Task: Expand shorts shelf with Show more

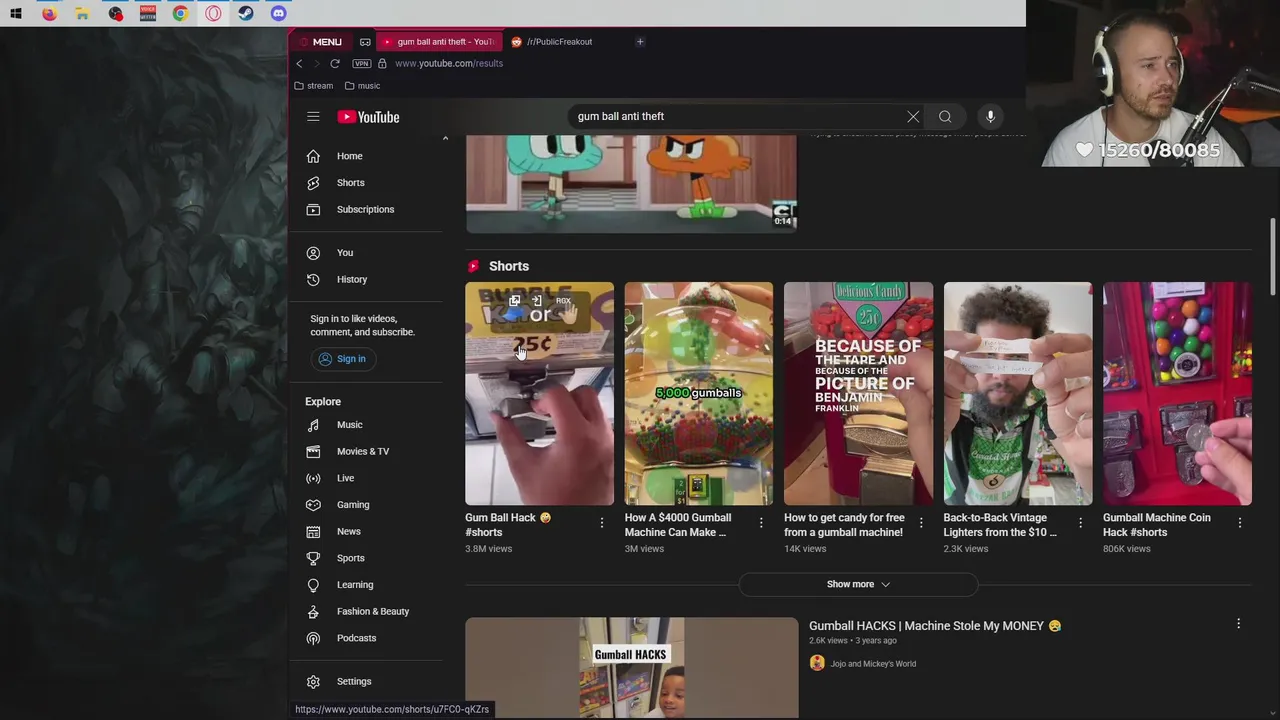Action: point(858,584)
